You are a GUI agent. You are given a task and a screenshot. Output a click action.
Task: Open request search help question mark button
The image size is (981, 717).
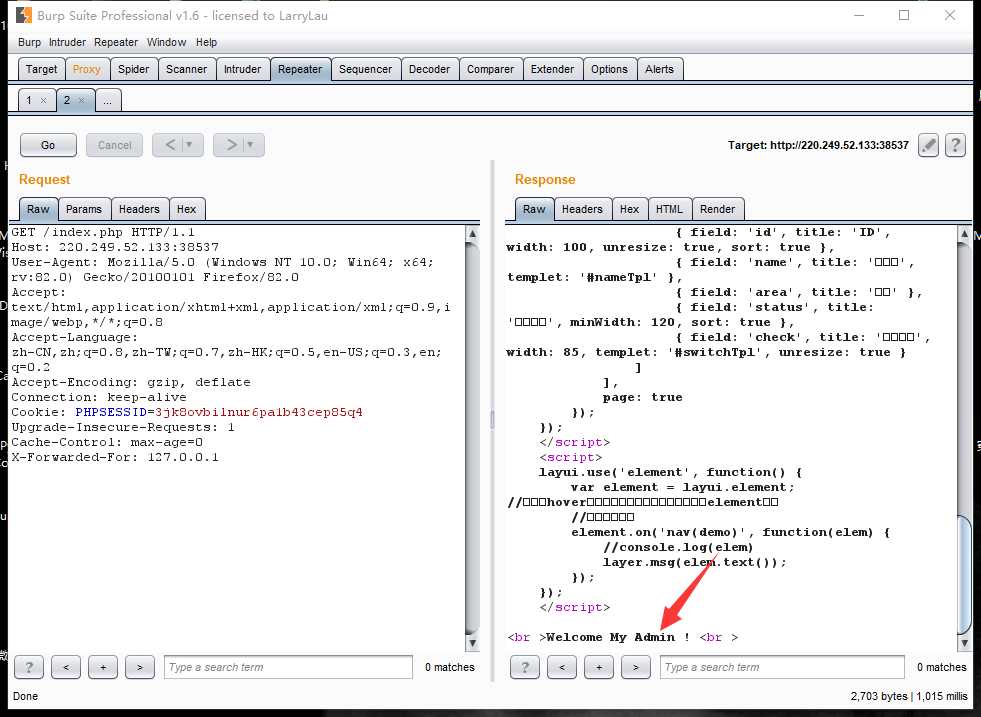click(29, 668)
